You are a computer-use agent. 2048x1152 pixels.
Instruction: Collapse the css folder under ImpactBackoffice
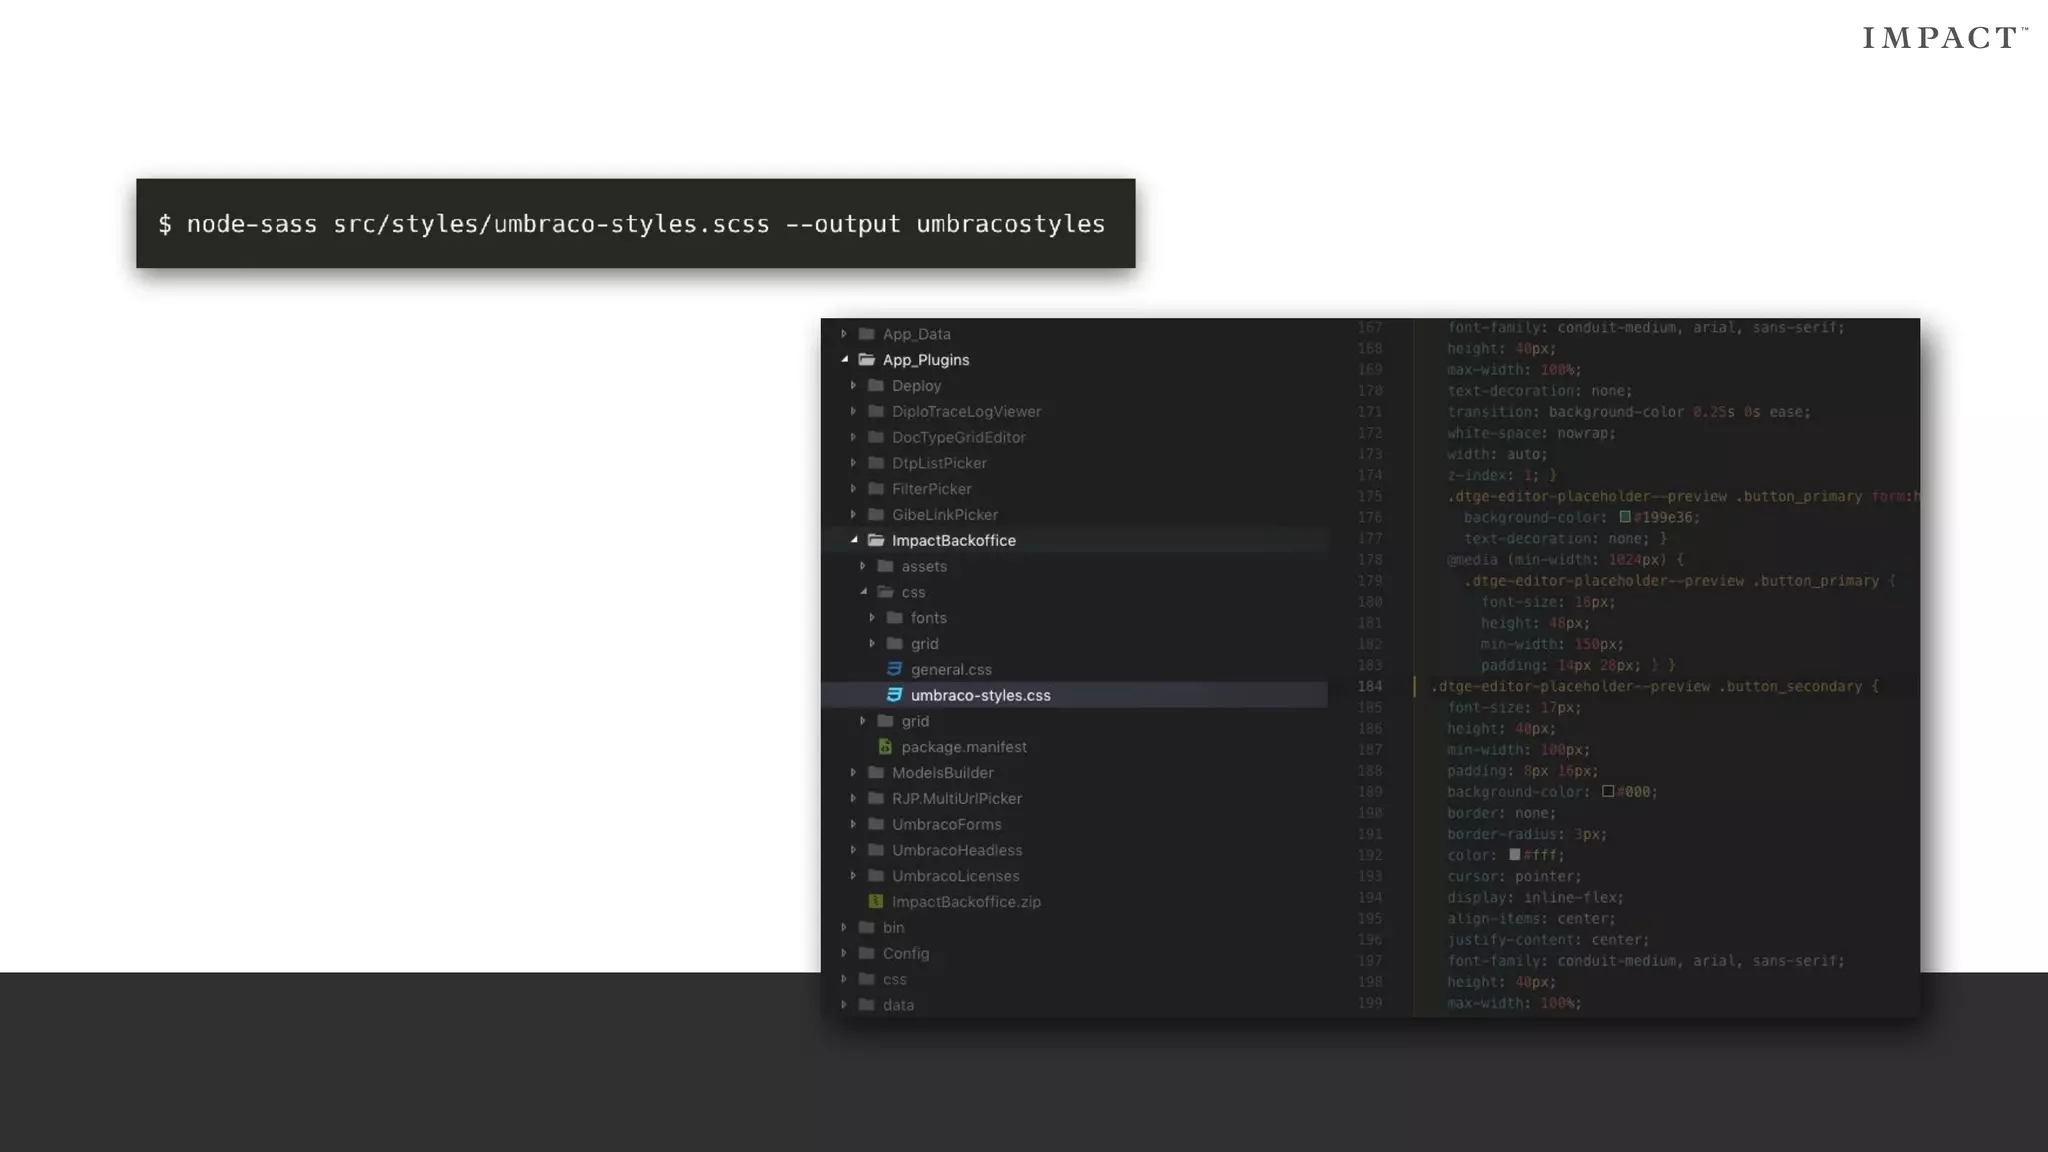click(x=864, y=592)
